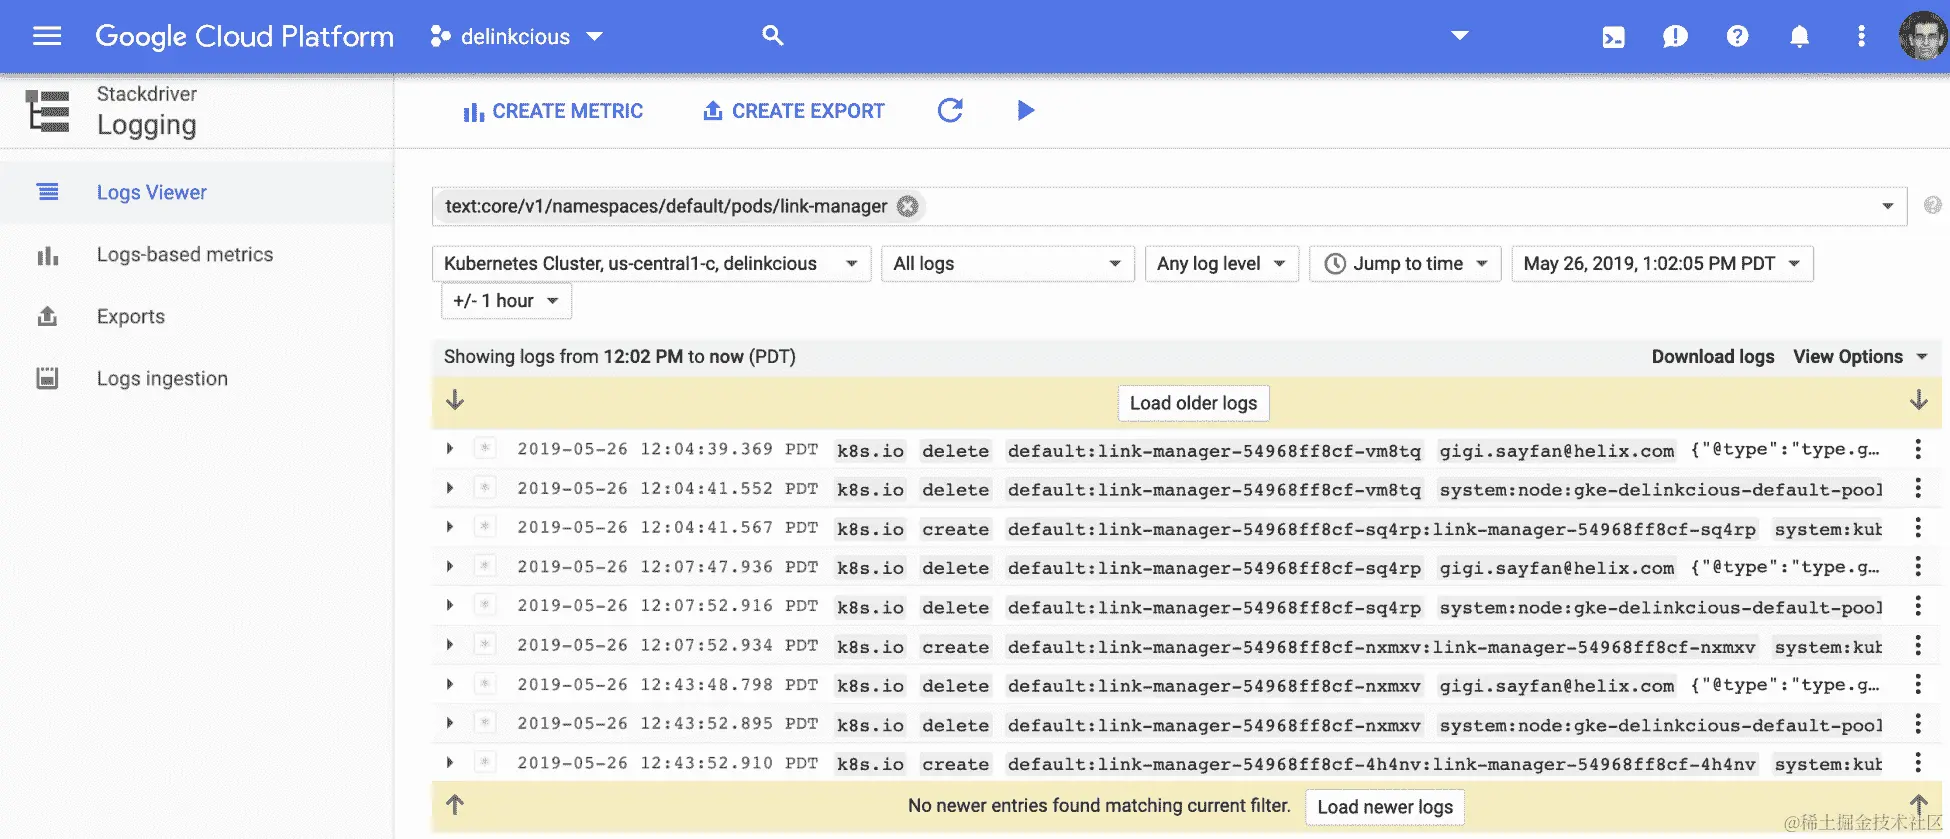The image size is (1950, 839).
Task: Click the create tag on the 12:04:41.567 entry
Action: [x=955, y=529]
